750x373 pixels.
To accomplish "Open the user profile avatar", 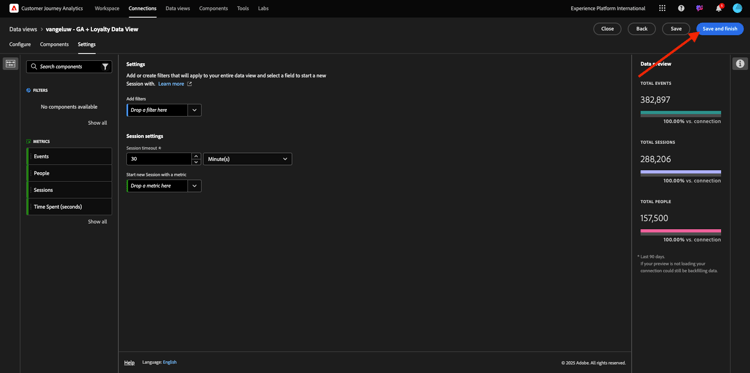I will (737, 8).
